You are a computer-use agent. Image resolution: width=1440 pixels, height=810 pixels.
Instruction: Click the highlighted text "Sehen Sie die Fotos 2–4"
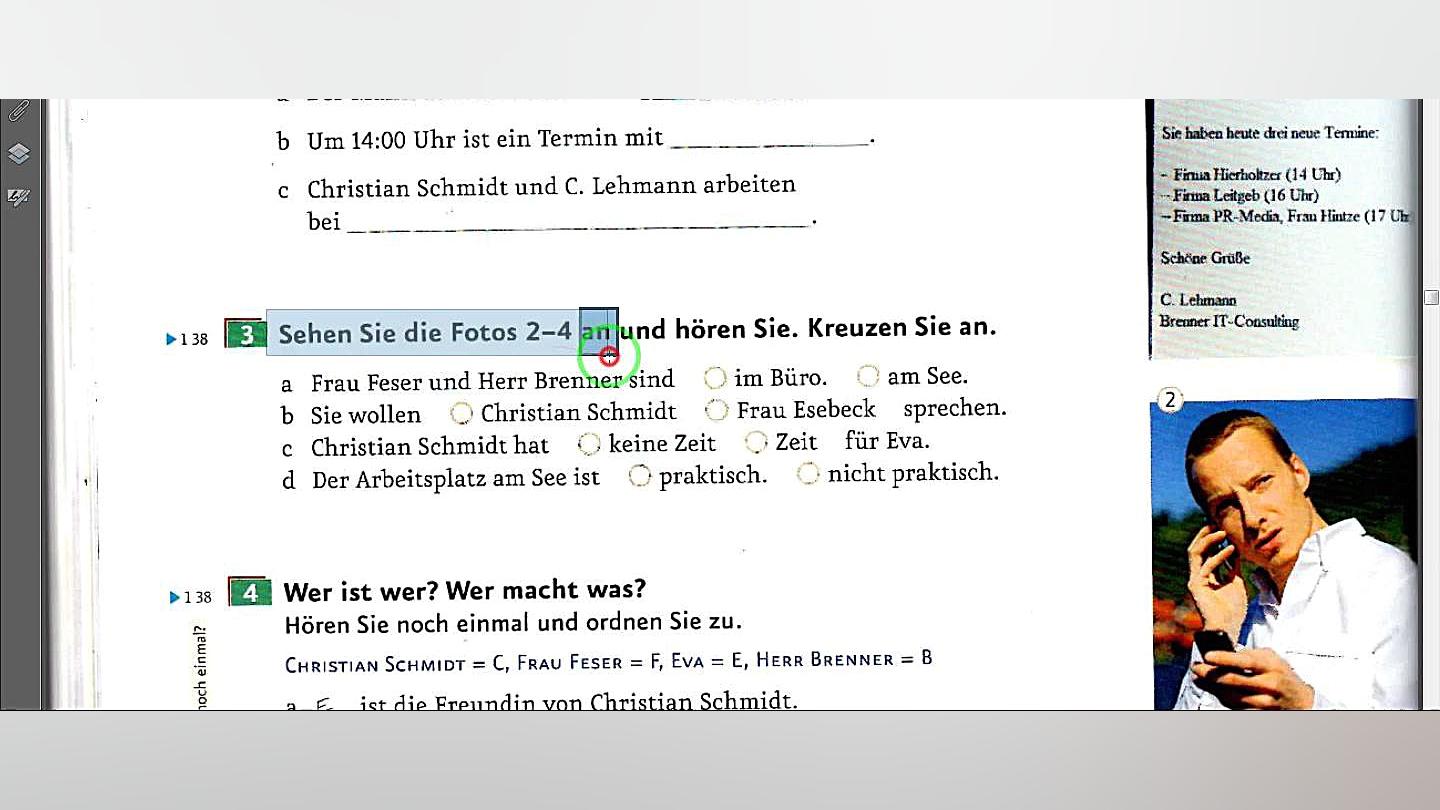pyautogui.click(x=425, y=333)
